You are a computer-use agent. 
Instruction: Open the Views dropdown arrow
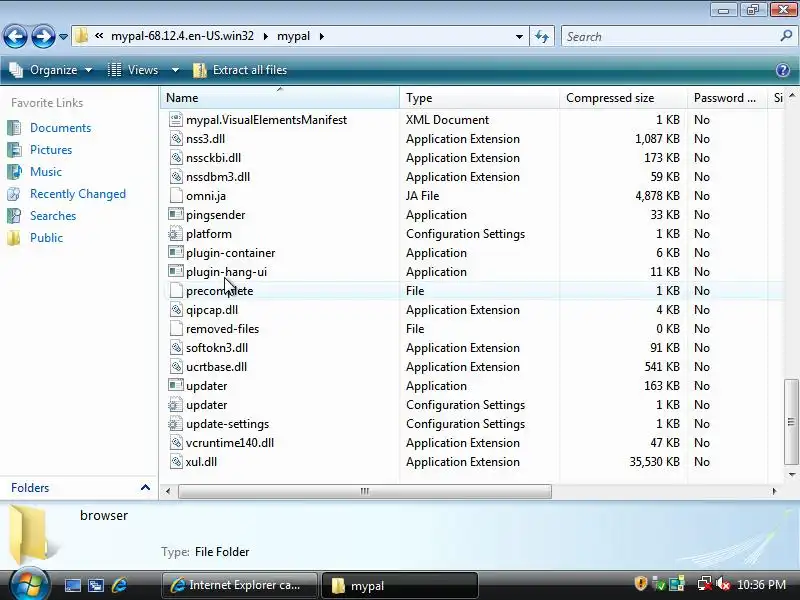pos(175,70)
